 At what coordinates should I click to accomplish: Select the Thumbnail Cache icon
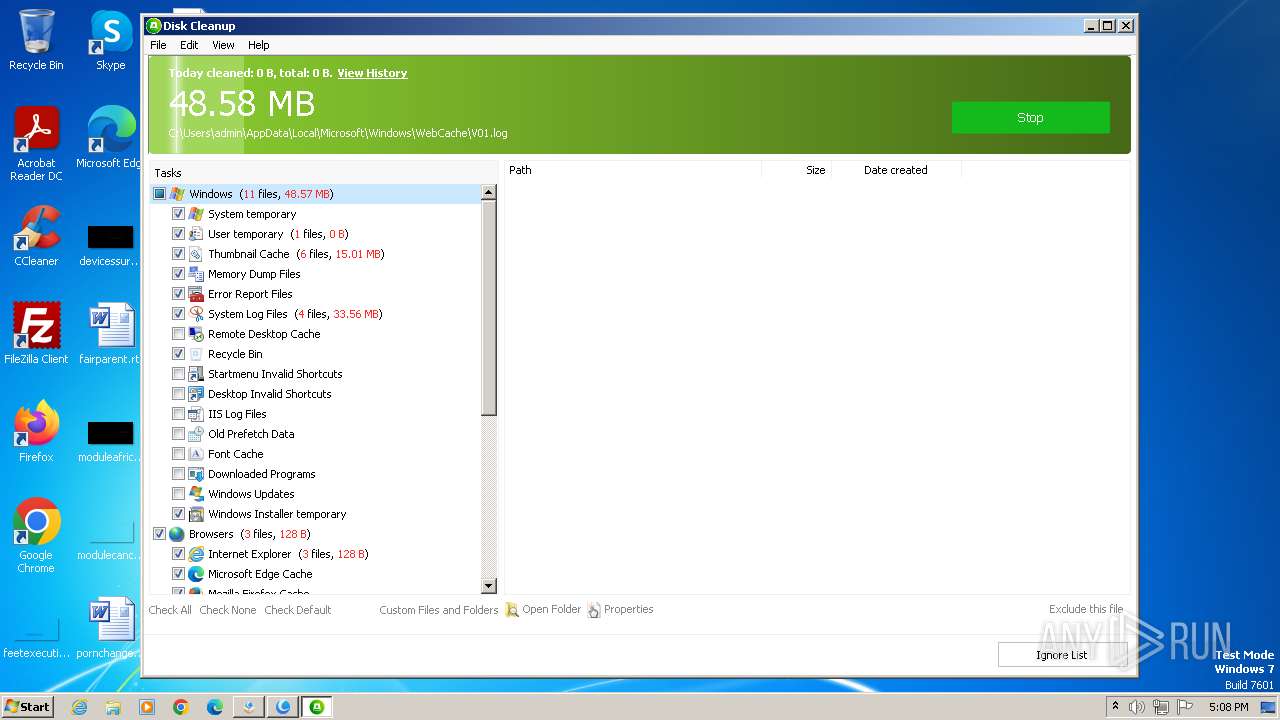(197, 254)
